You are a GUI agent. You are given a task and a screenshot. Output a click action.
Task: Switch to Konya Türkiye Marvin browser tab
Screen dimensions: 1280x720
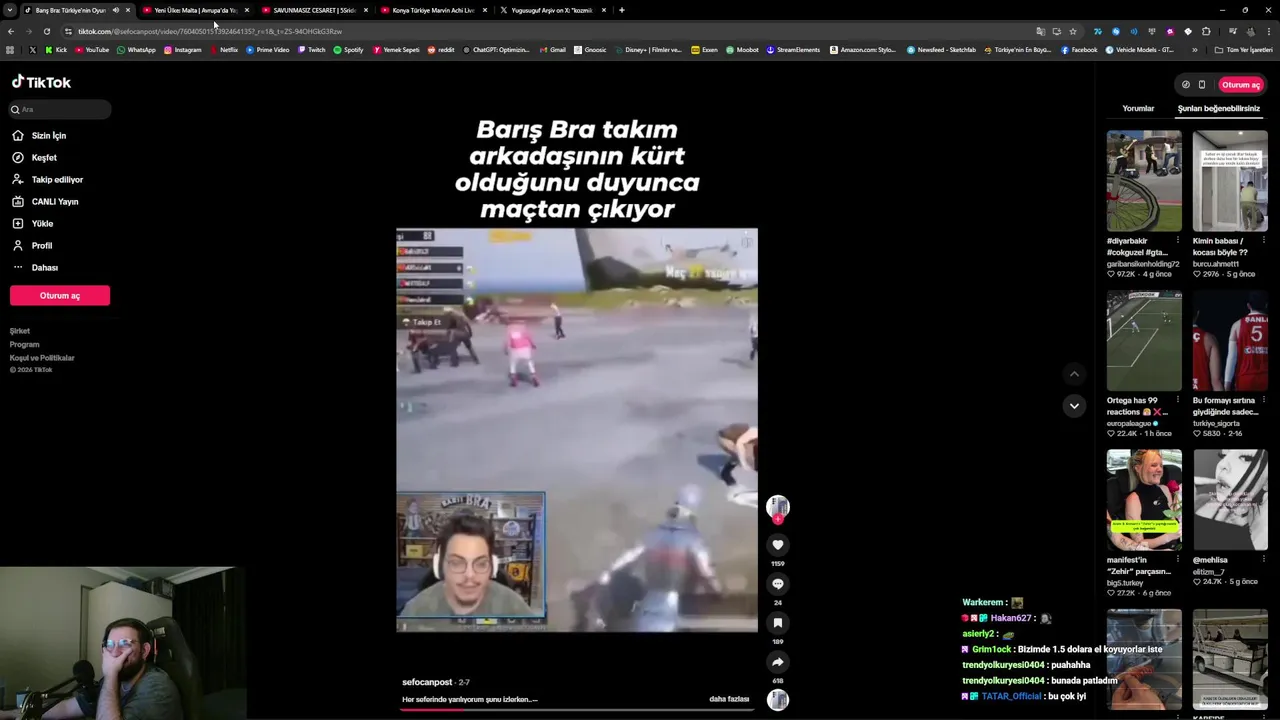tap(434, 10)
